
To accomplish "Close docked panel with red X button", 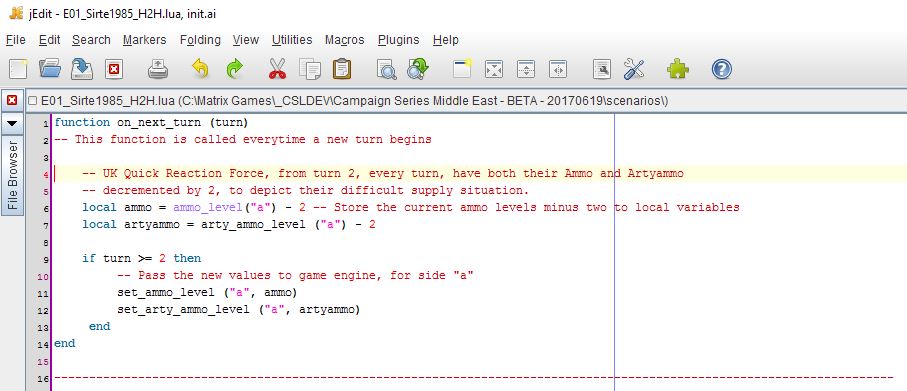I will pyautogui.click(x=12, y=101).
